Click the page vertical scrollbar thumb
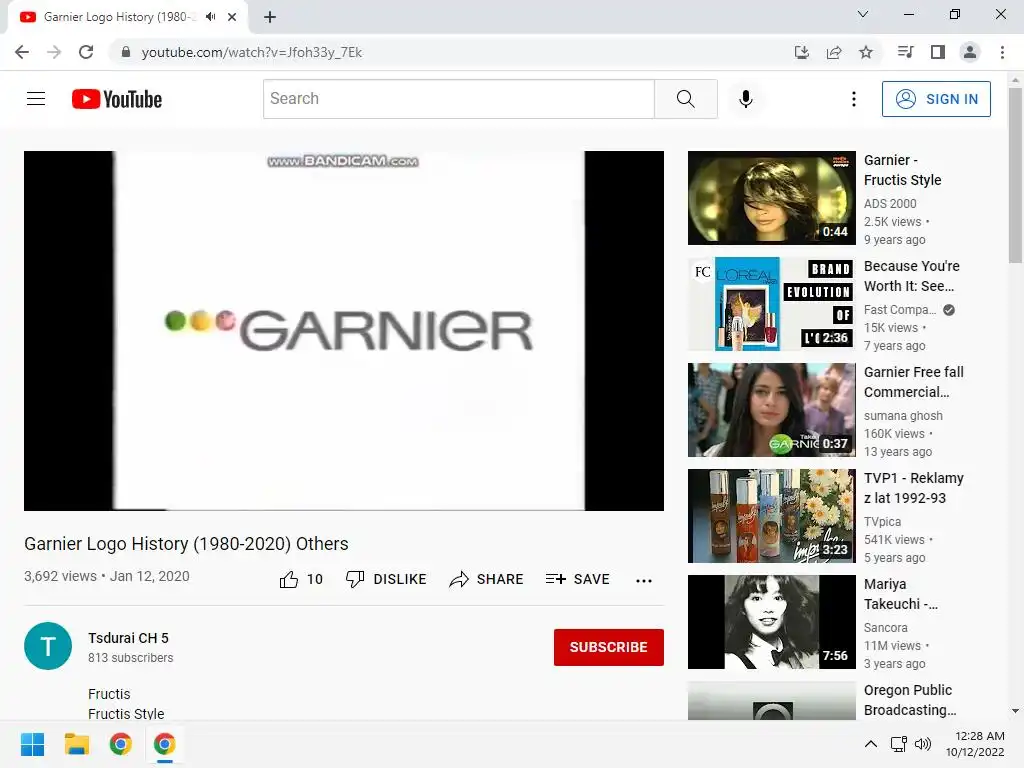This screenshot has height=768, width=1024. 1015,176
